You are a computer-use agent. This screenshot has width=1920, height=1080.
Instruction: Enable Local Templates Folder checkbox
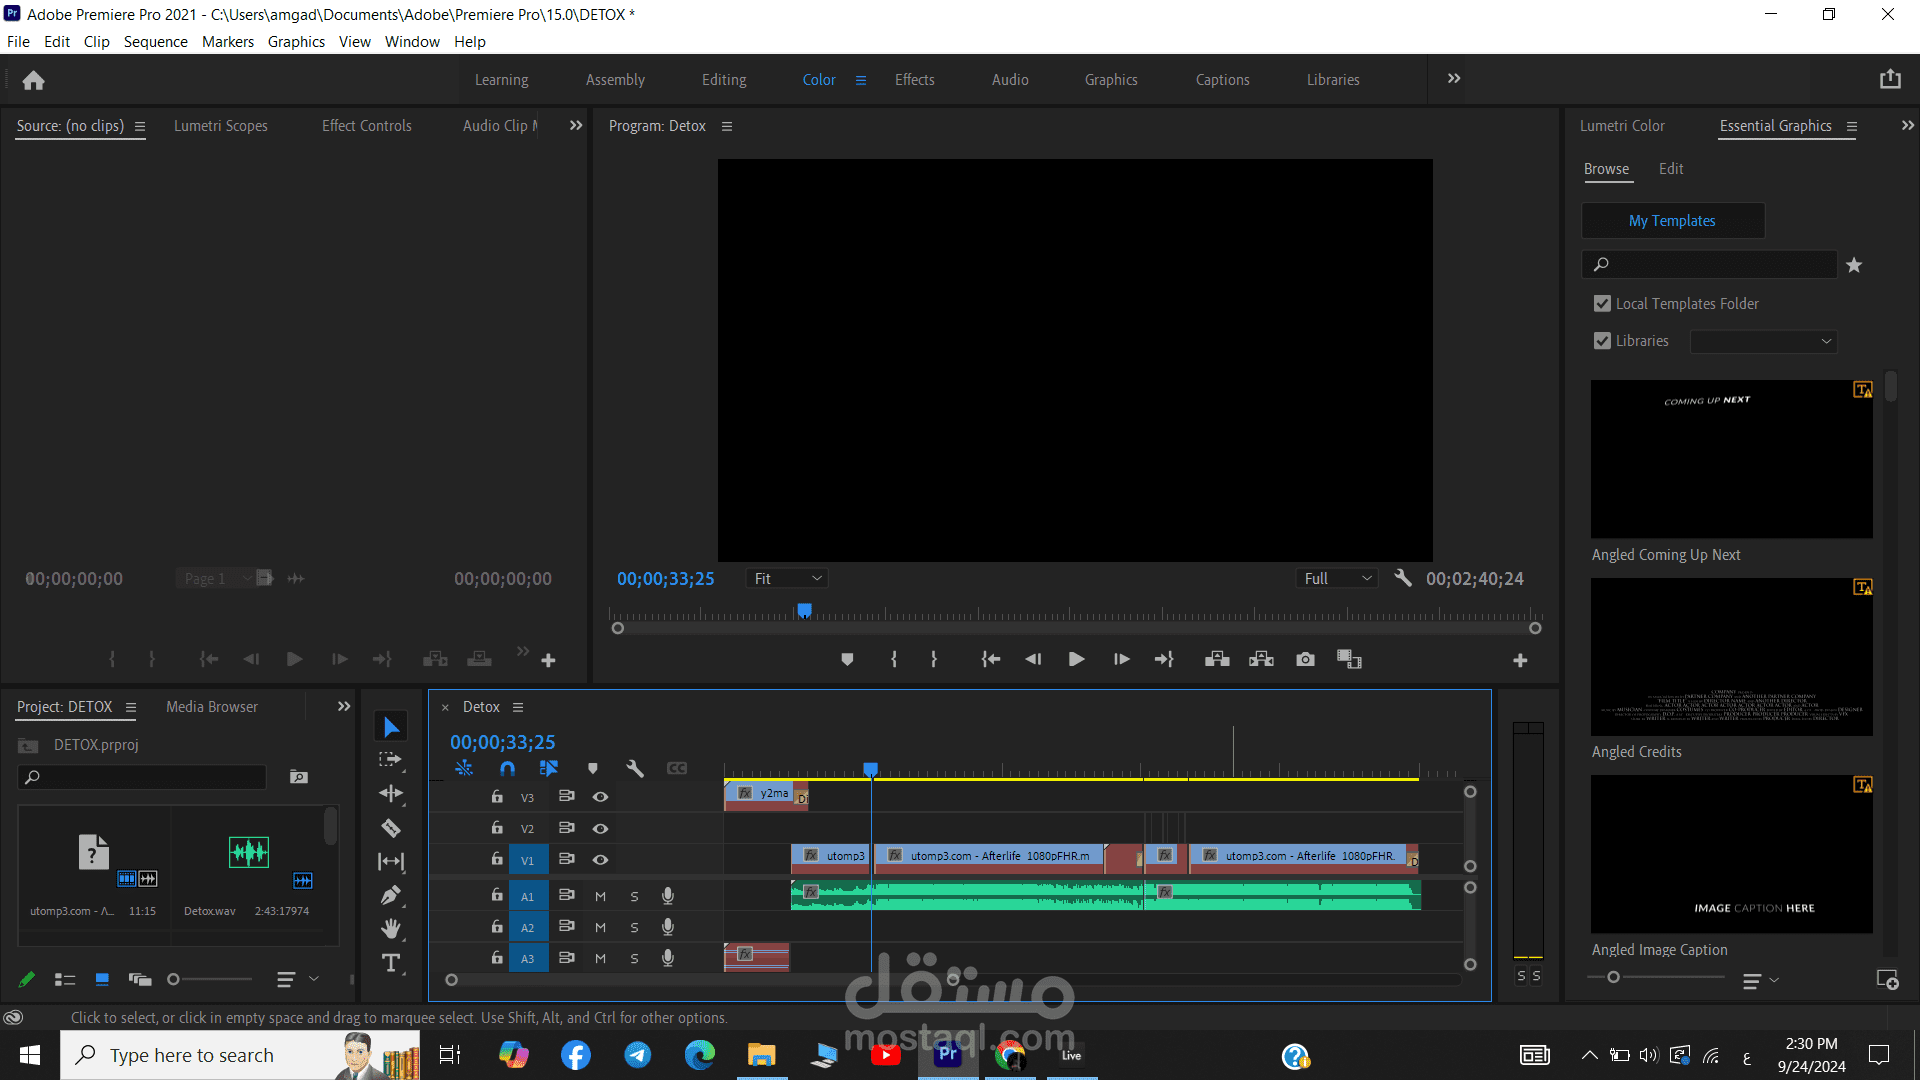(1604, 303)
